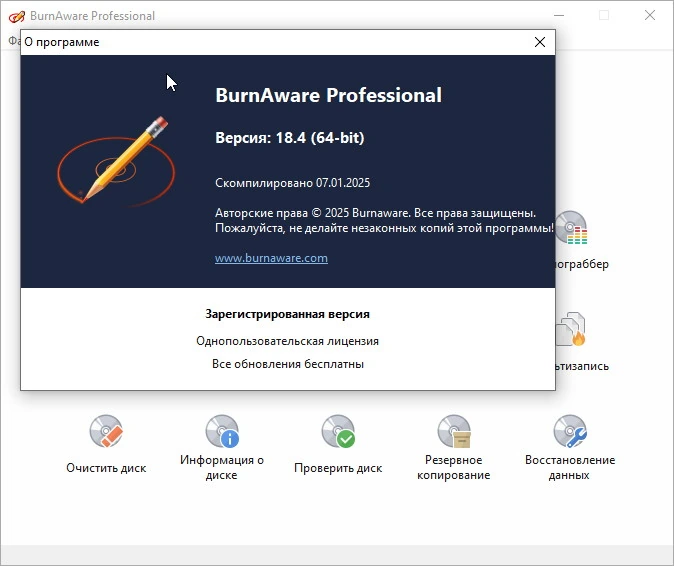
Task: Click the audio grabber disc icon
Action: (571, 228)
